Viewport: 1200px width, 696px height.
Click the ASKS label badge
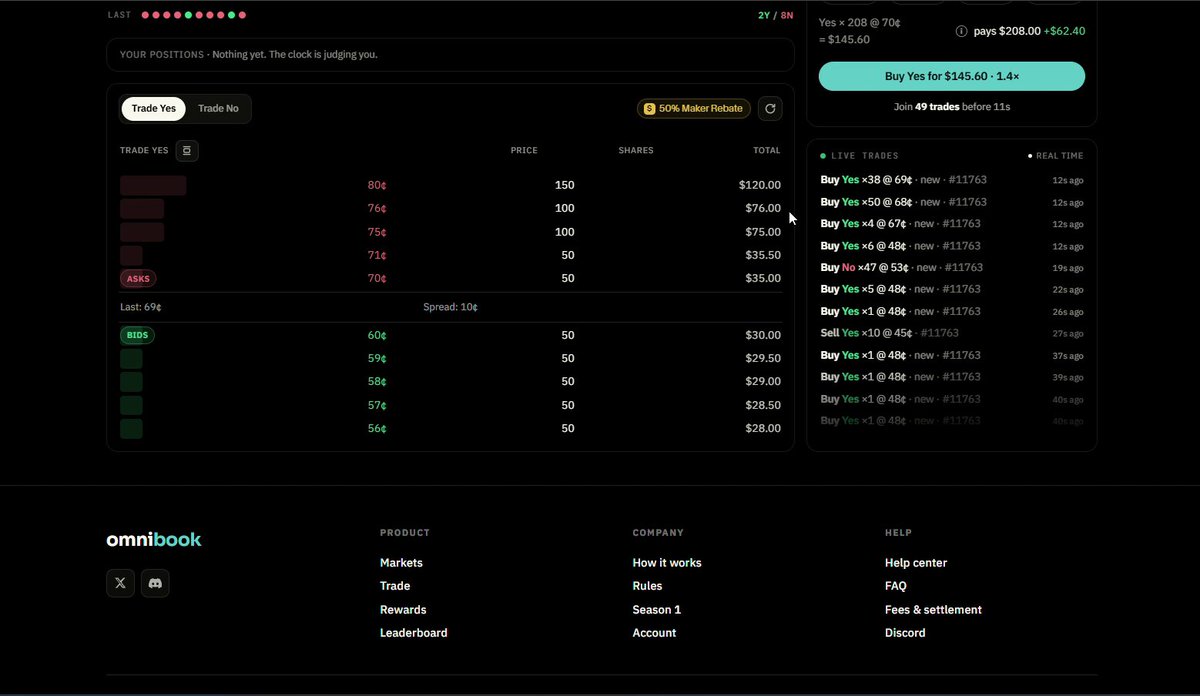click(138, 278)
